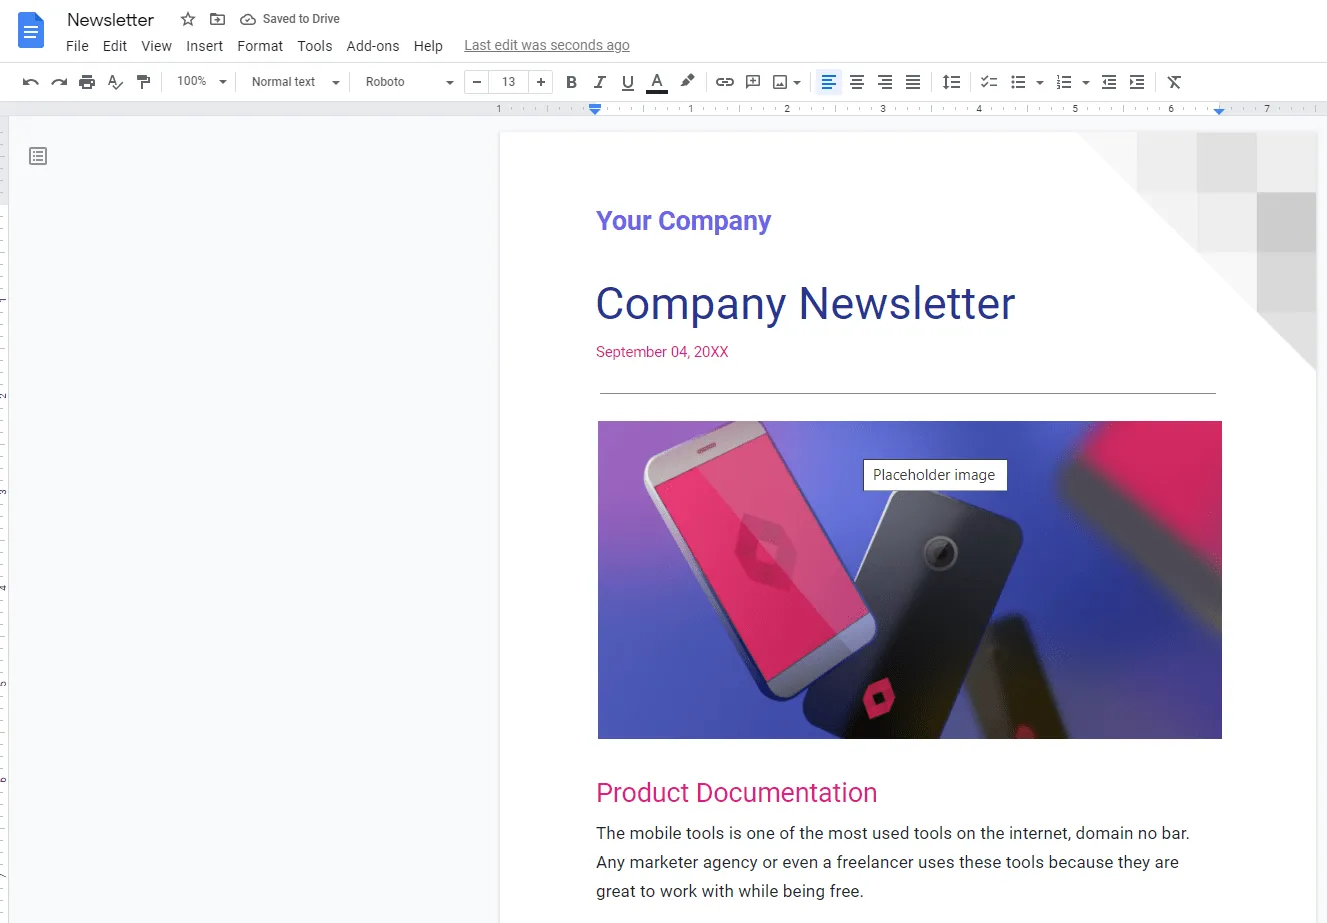Click the print icon

[87, 82]
